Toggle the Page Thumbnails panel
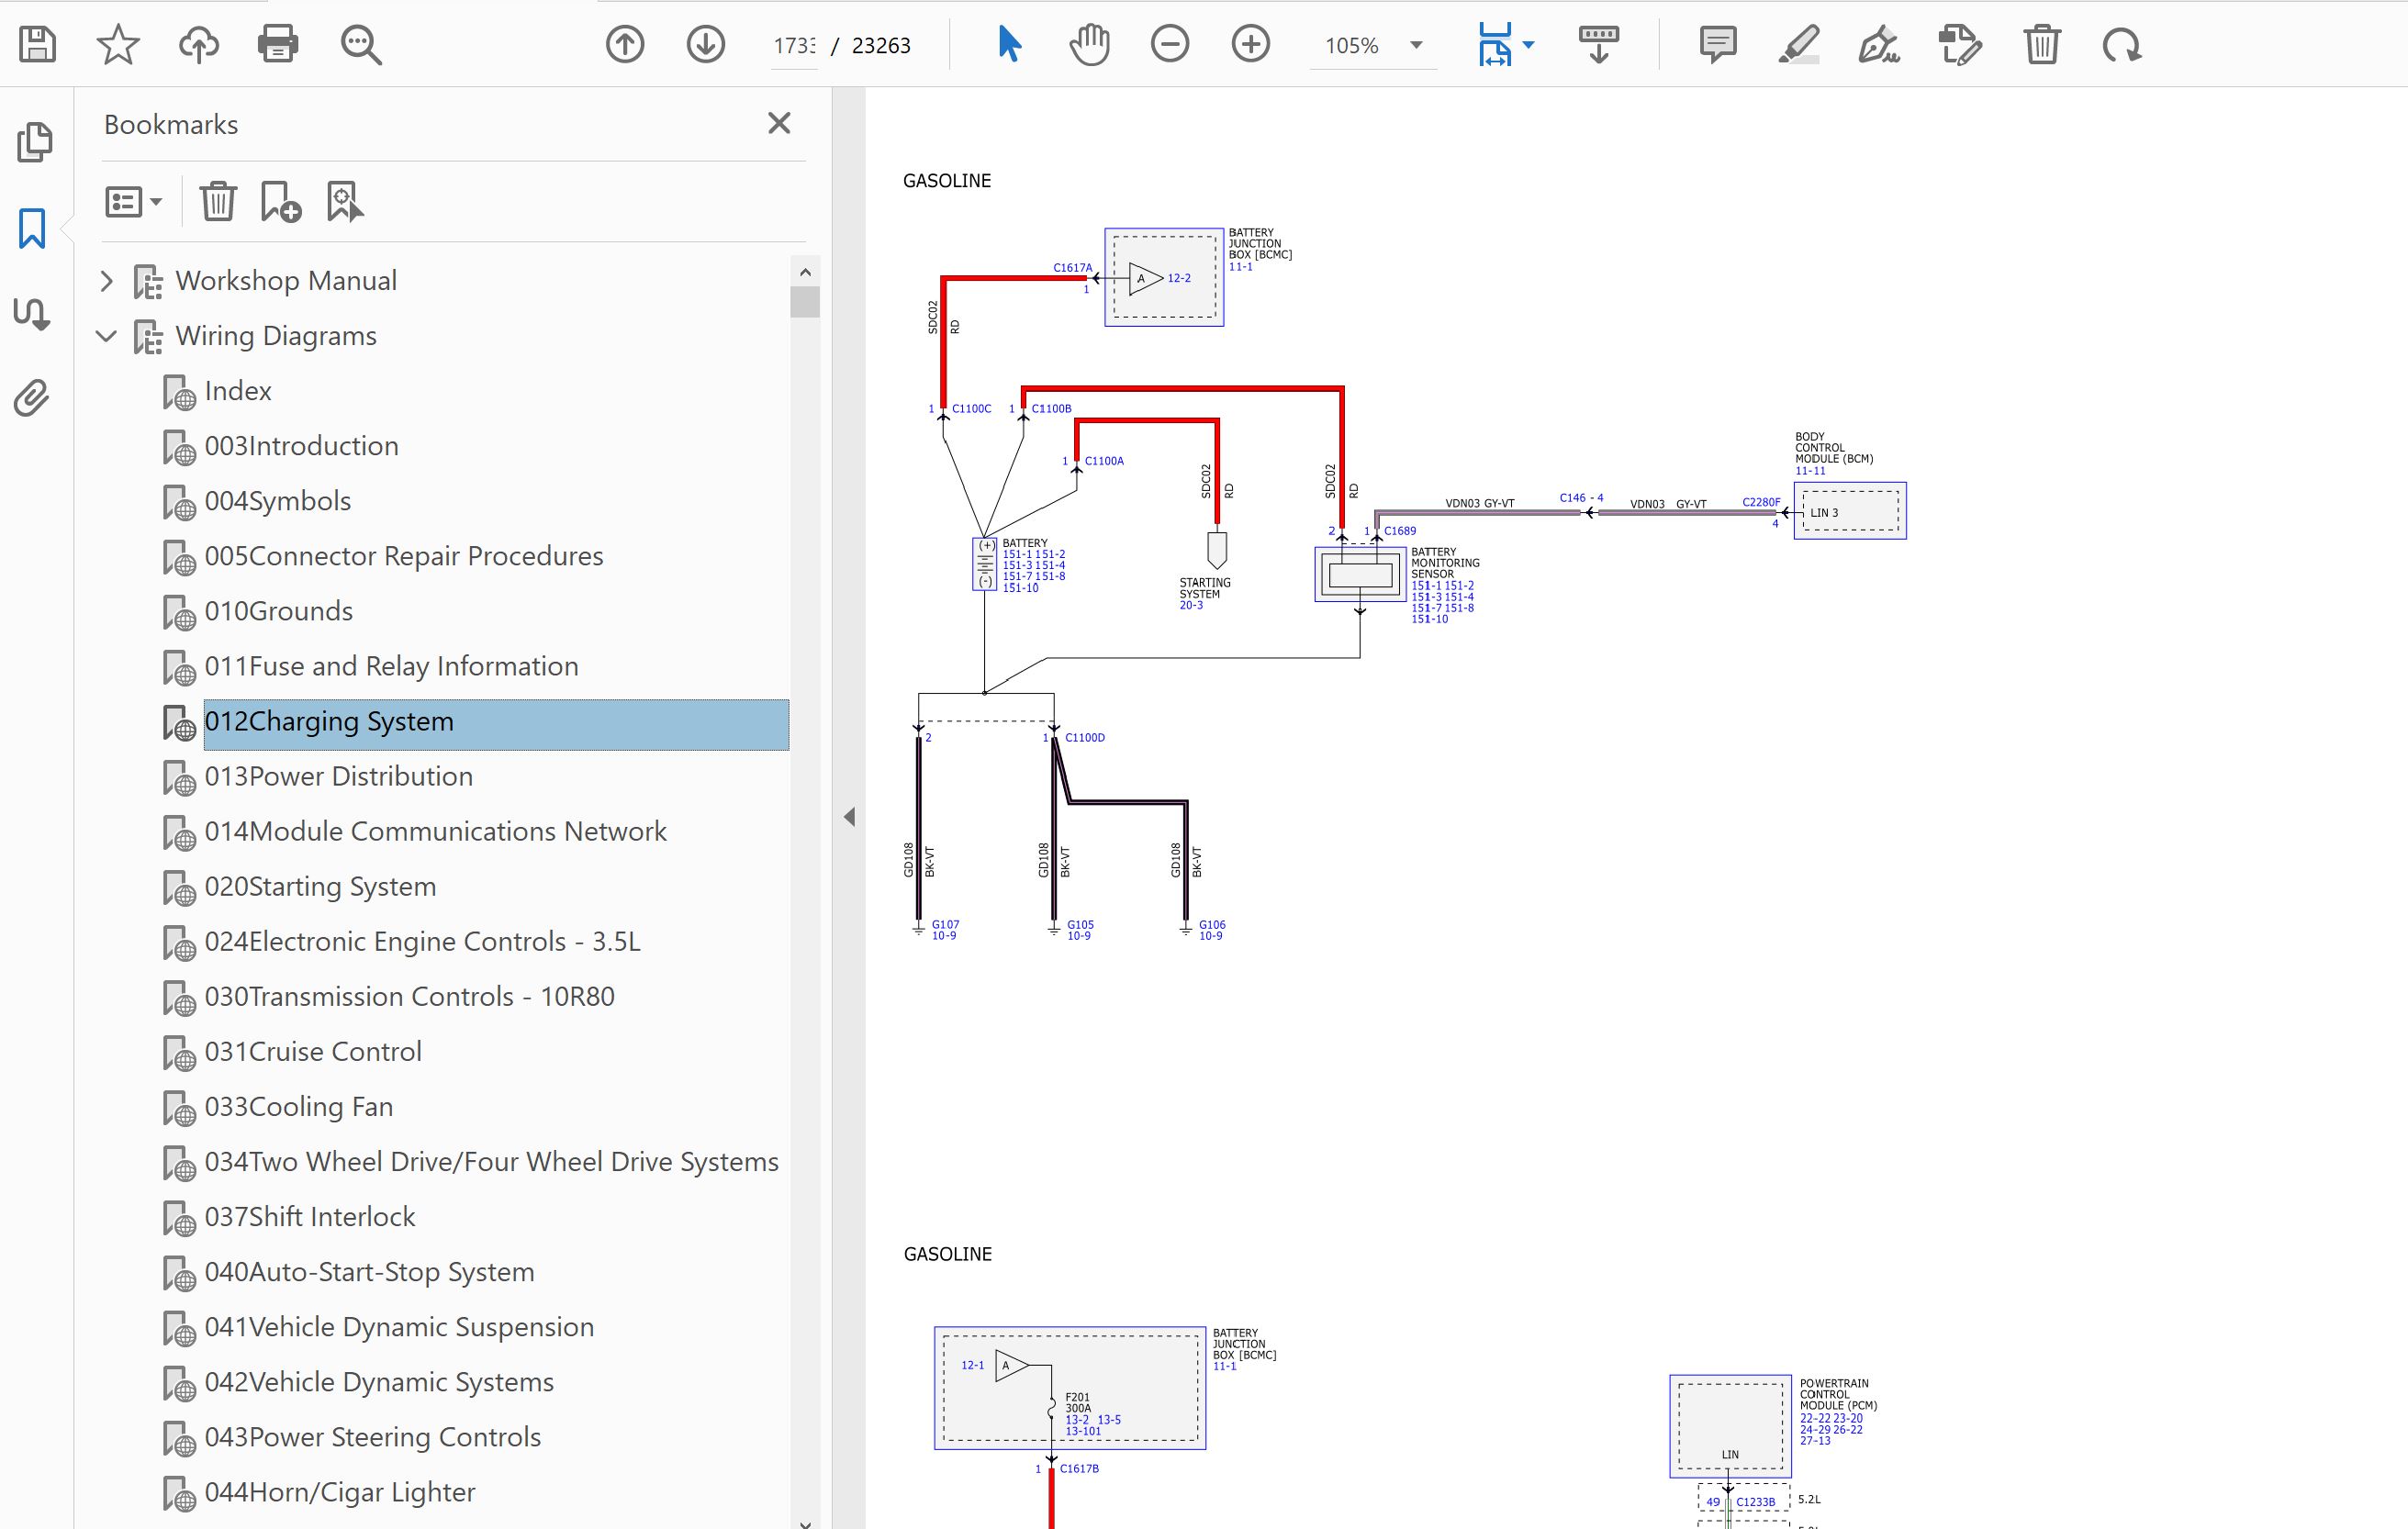This screenshot has width=2408, height=1529. point(34,142)
